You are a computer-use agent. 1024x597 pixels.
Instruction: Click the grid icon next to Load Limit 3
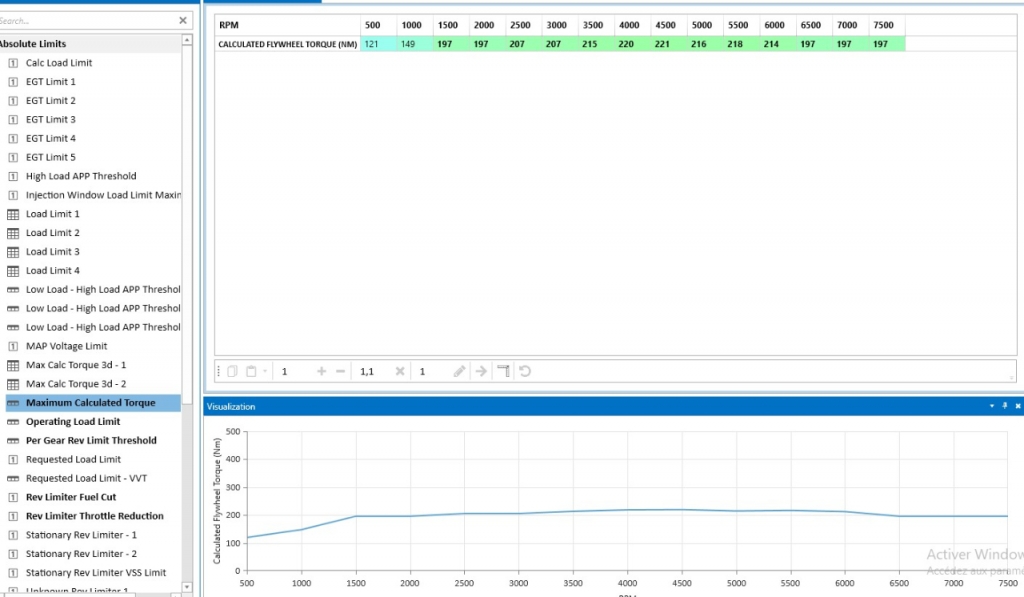point(12,252)
